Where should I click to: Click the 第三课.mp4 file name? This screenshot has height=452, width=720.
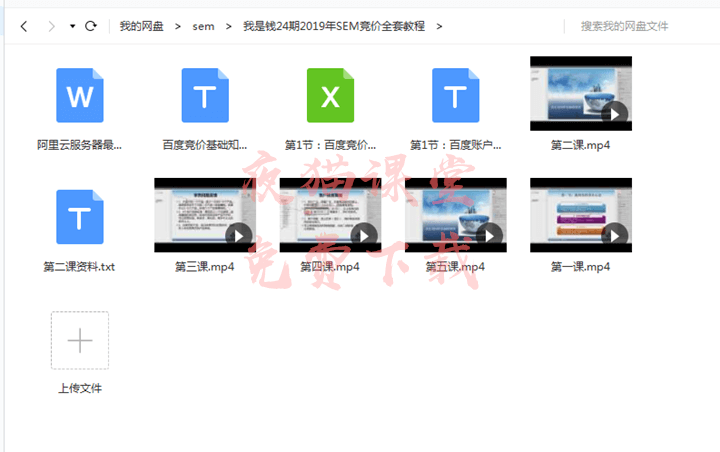click(205, 266)
